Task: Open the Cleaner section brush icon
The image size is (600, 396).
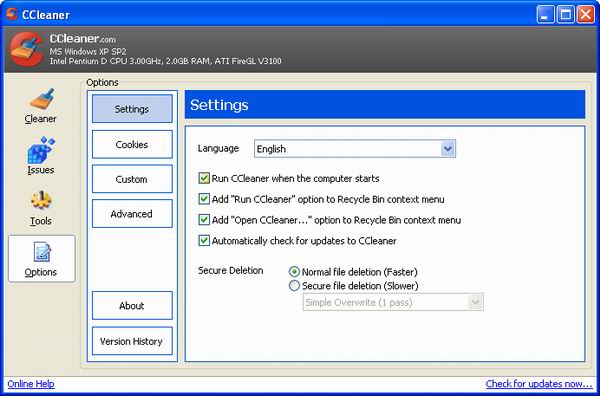Action: (x=42, y=99)
